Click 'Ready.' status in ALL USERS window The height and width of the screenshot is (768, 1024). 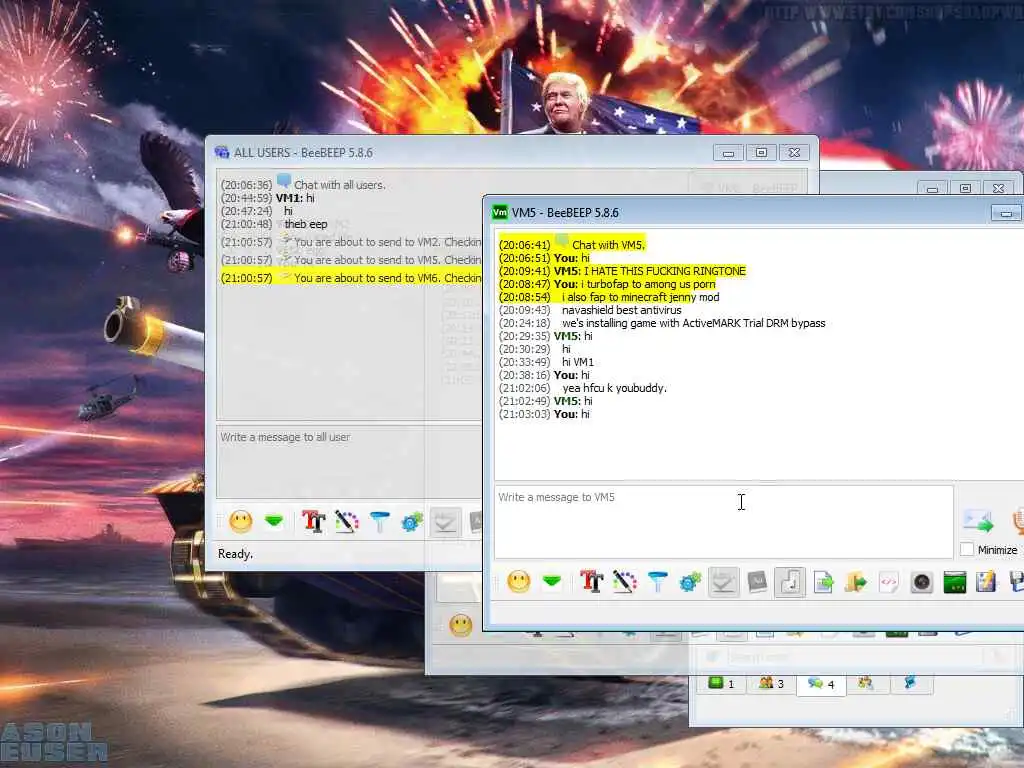pyautogui.click(x=235, y=554)
